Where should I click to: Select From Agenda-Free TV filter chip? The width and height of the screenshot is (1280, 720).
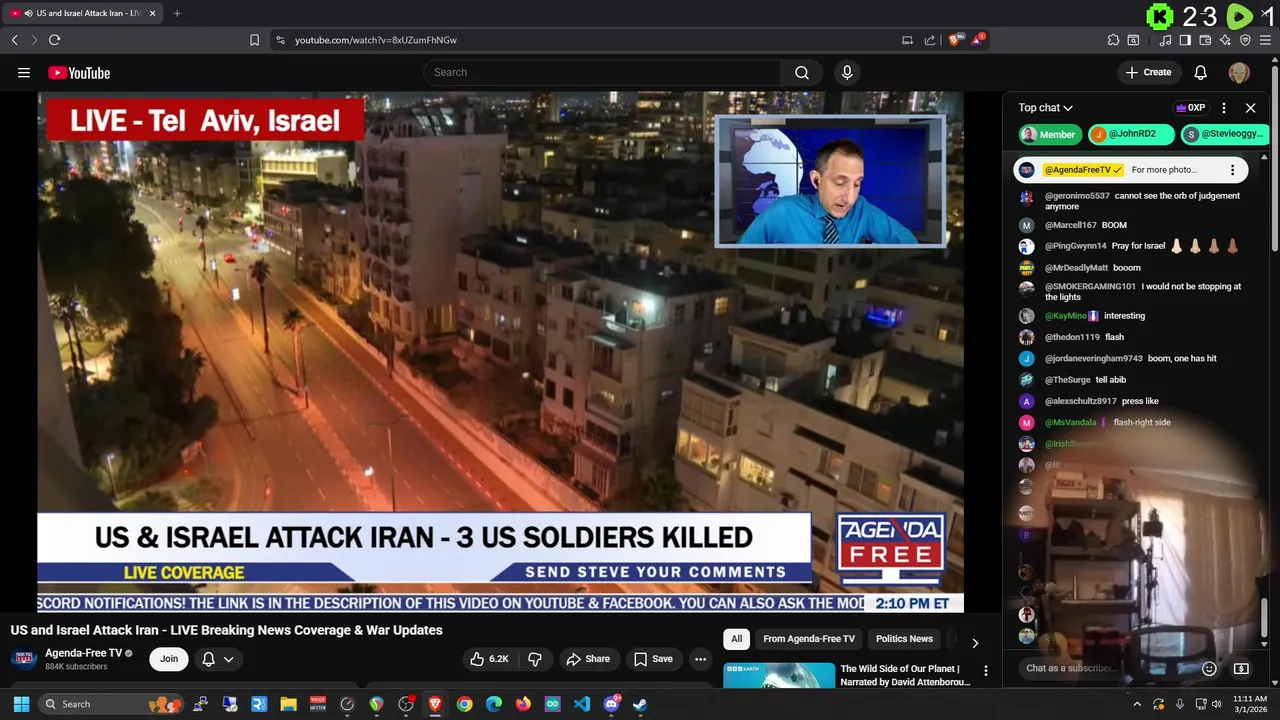pos(809,639)
